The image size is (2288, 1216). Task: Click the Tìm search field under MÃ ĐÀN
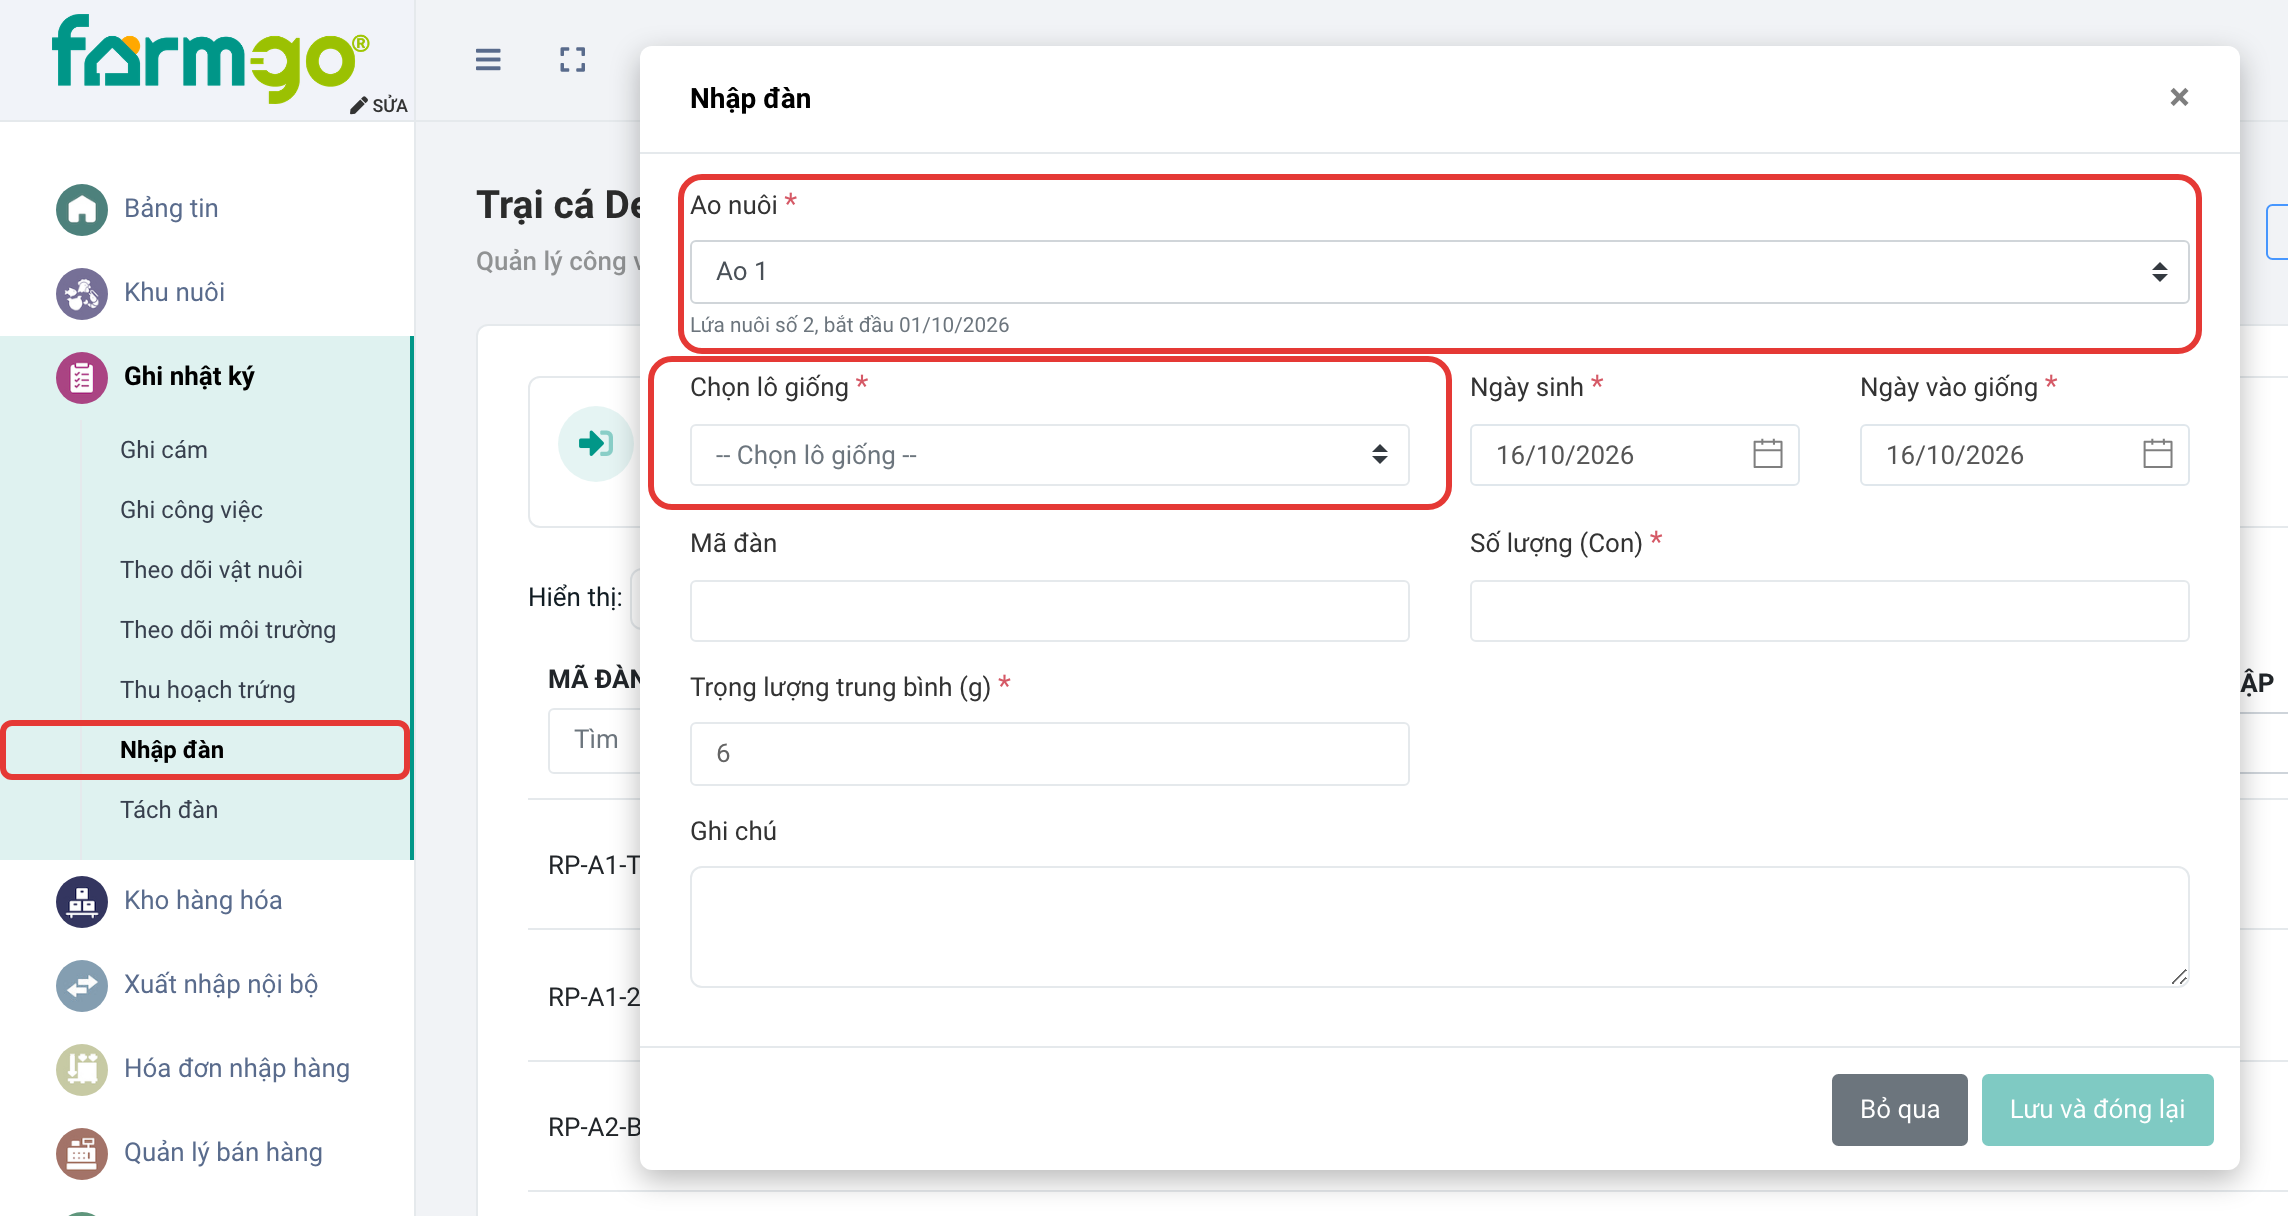(x=595, y=740)
